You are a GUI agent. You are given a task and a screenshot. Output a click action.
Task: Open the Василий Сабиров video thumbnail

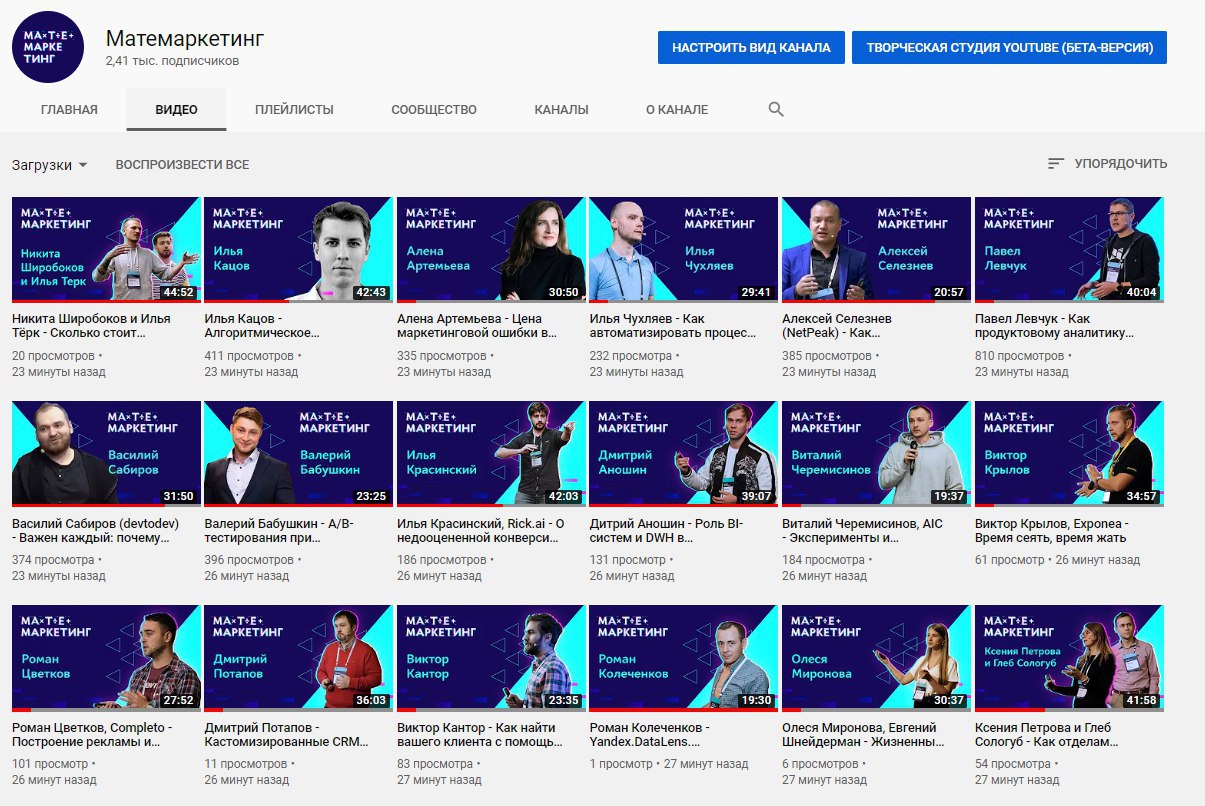coord(106,454)
